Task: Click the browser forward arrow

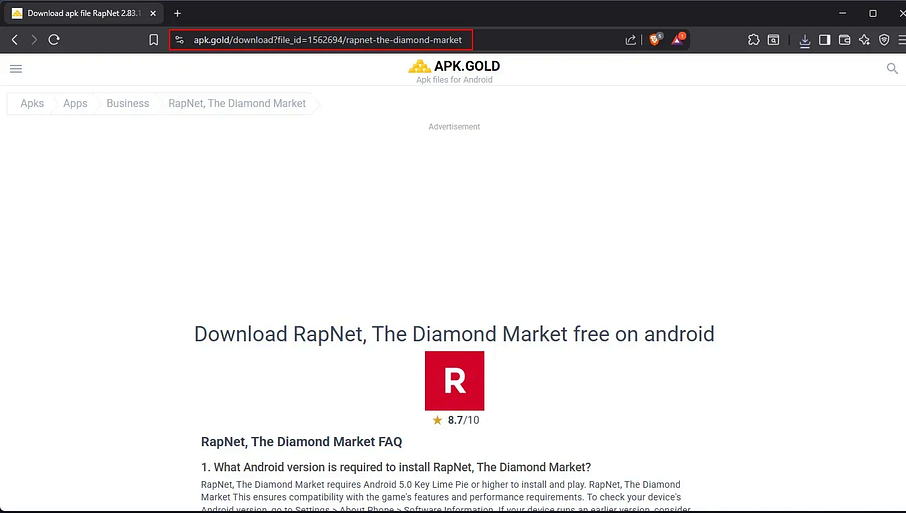Action: point(34,40)
